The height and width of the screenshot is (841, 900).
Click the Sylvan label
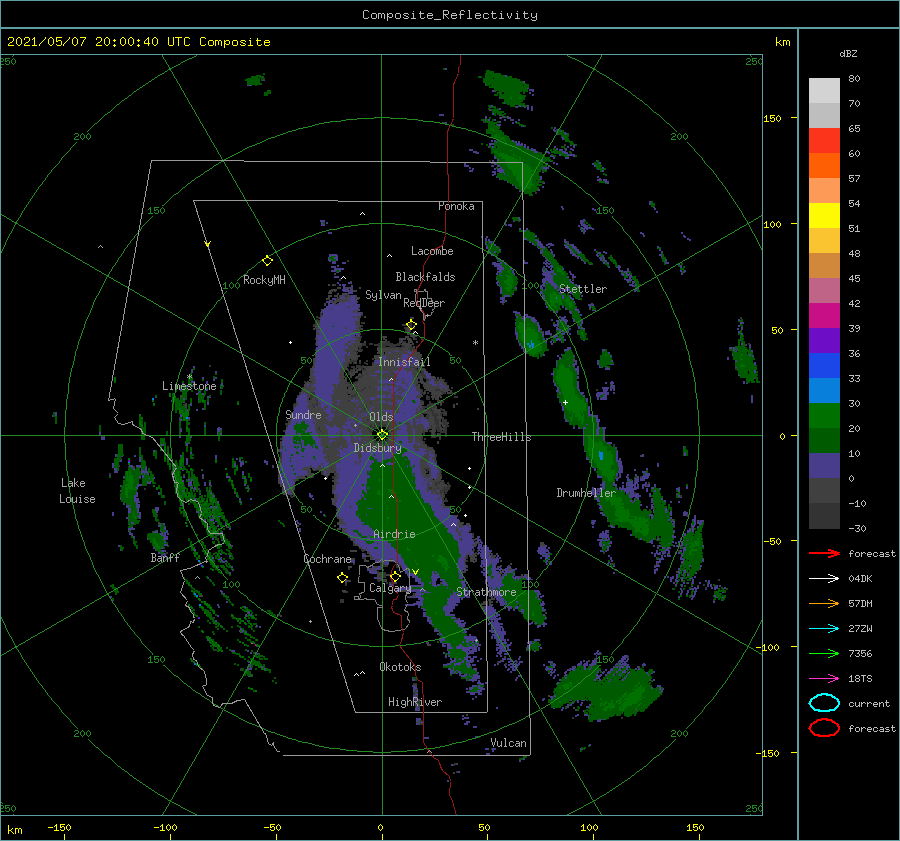point(383,295)
